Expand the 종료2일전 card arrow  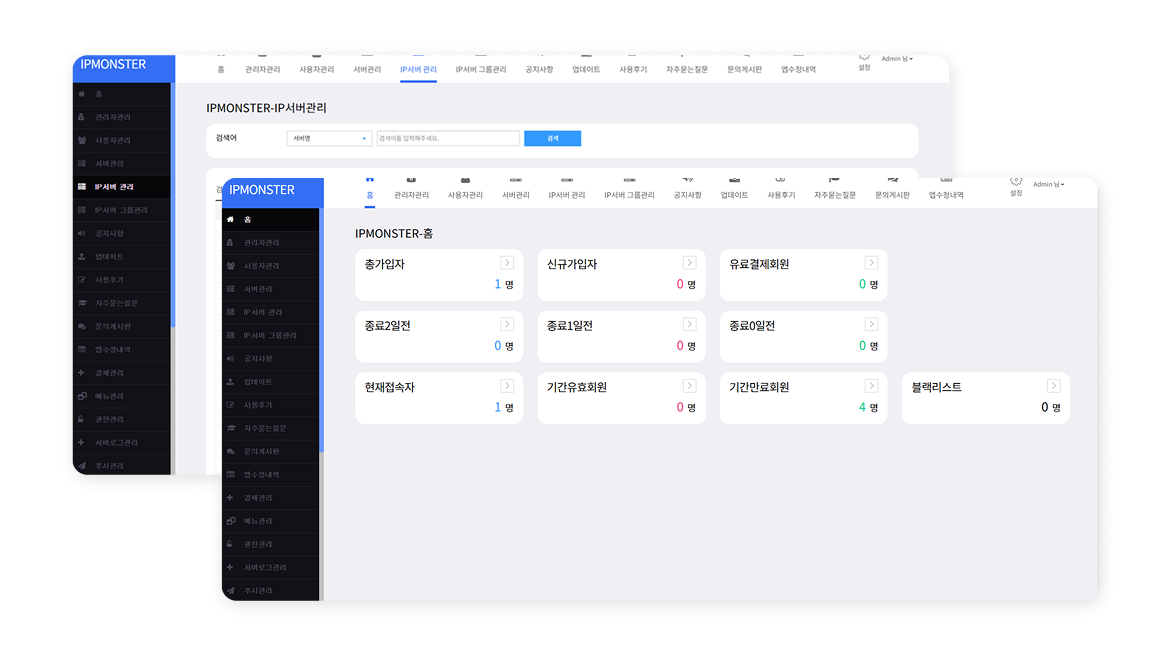click(507, 324)
